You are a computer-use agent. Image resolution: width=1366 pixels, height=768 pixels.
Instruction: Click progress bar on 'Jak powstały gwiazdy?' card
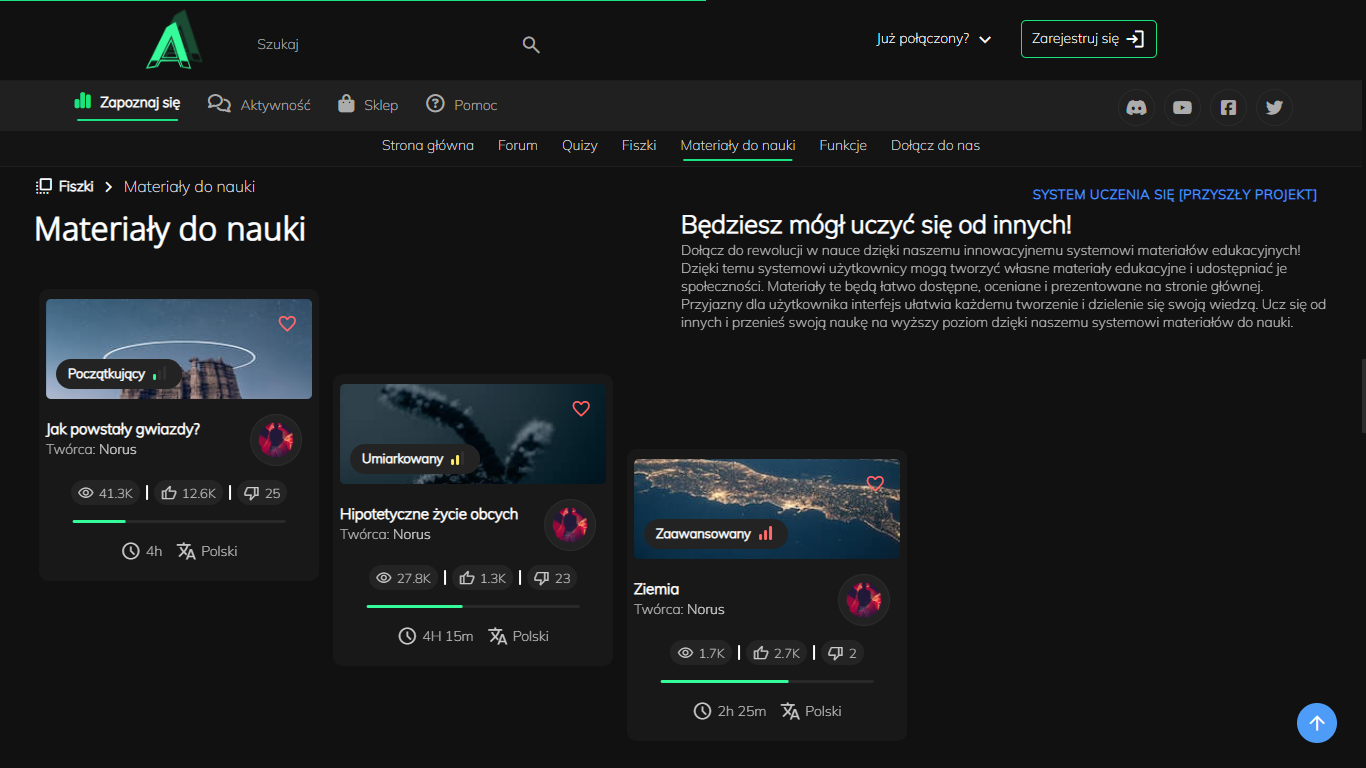click(179, 521)
